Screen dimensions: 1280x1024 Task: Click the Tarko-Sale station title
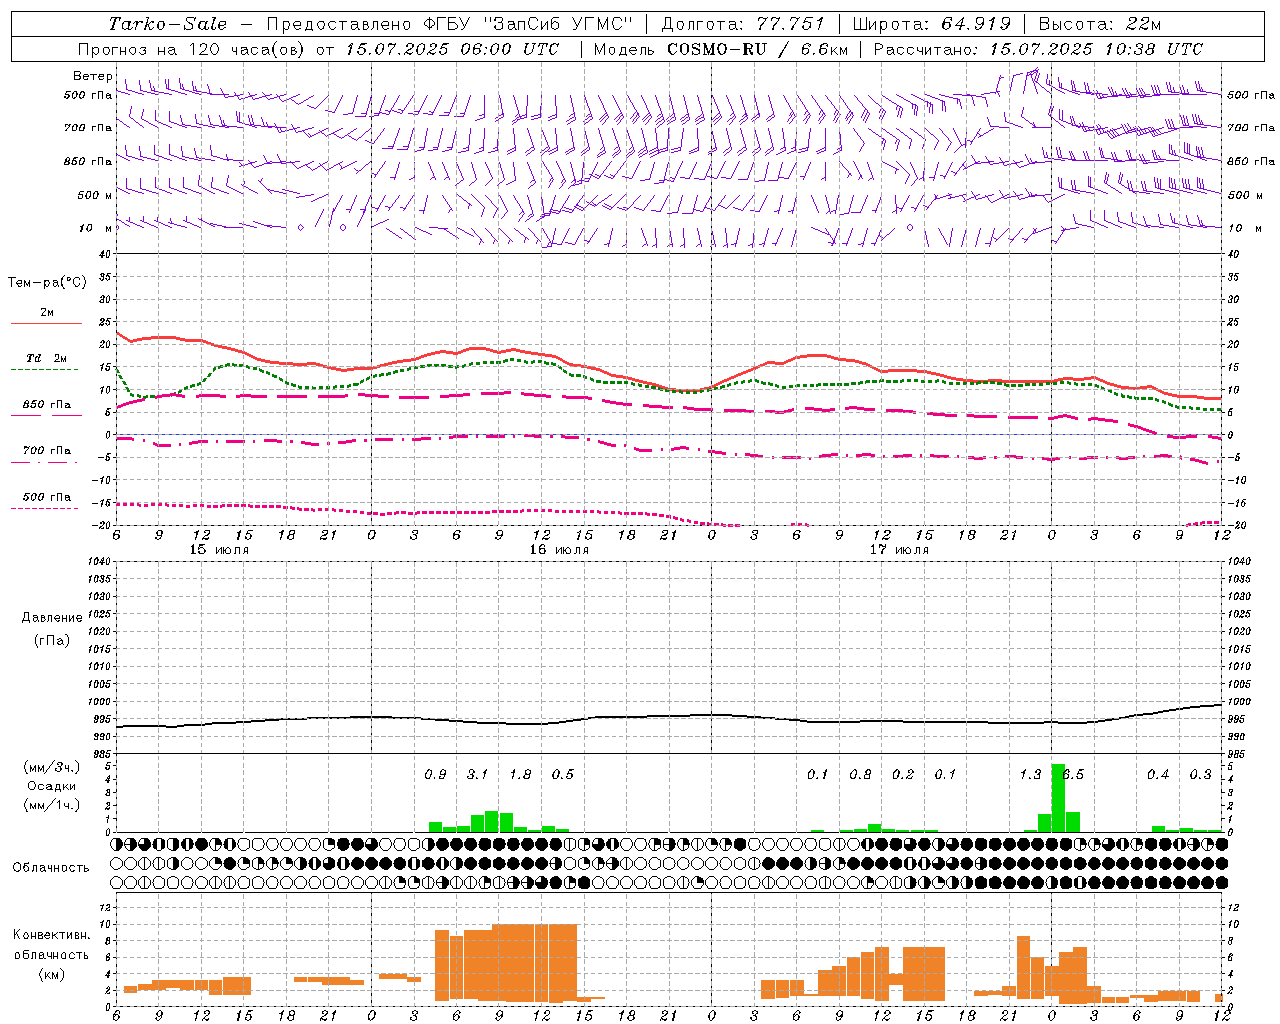tap(168, 24)
